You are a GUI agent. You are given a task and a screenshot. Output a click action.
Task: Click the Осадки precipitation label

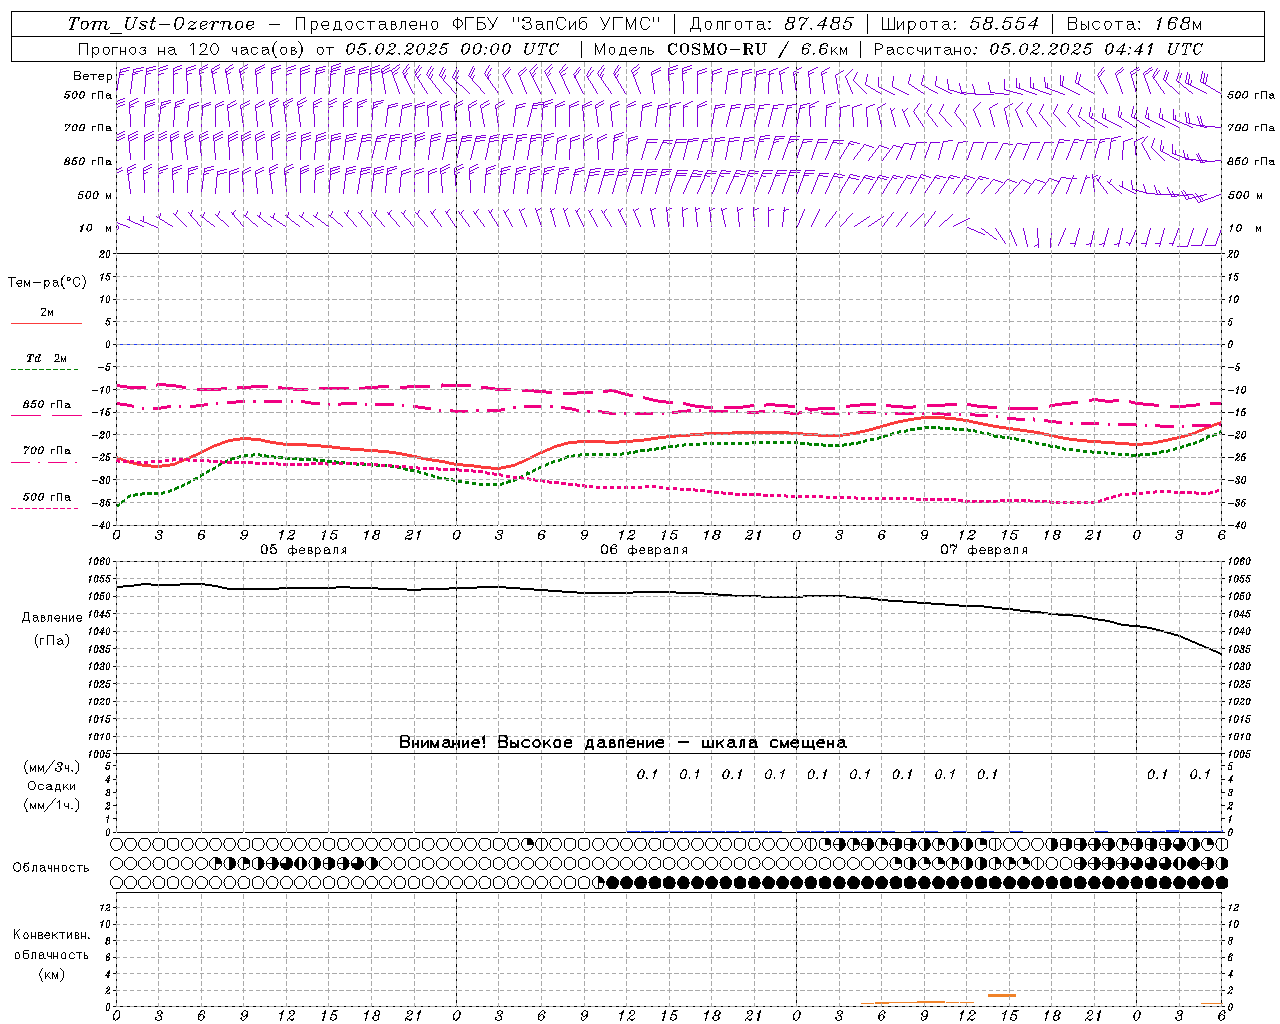click(x=51, y=786)
